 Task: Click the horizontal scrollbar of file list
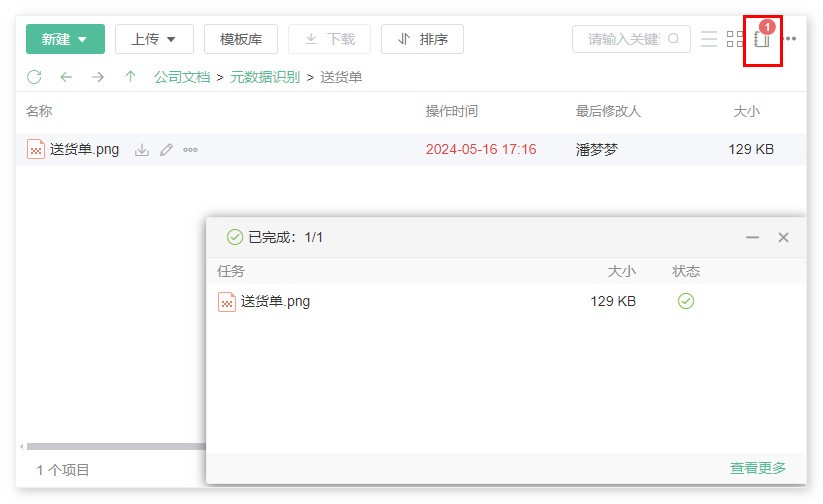[x=116, y=447]
